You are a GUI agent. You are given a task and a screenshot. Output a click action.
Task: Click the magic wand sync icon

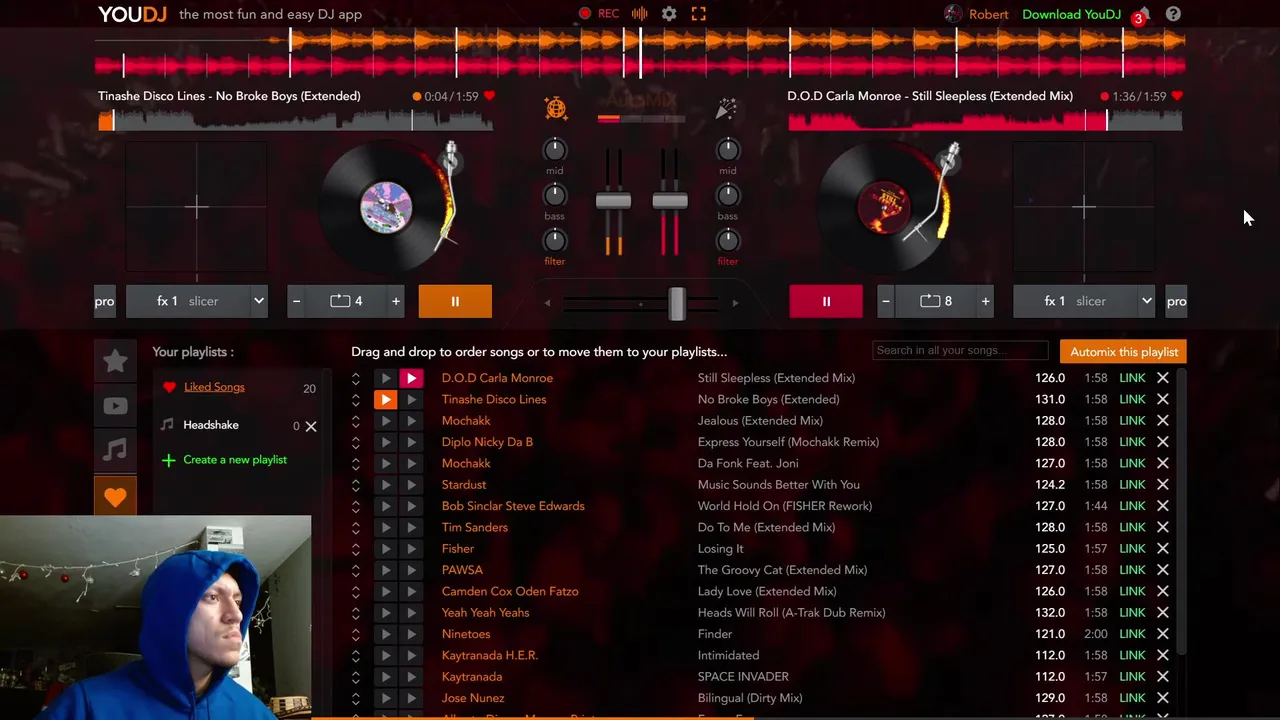(726, 108)
